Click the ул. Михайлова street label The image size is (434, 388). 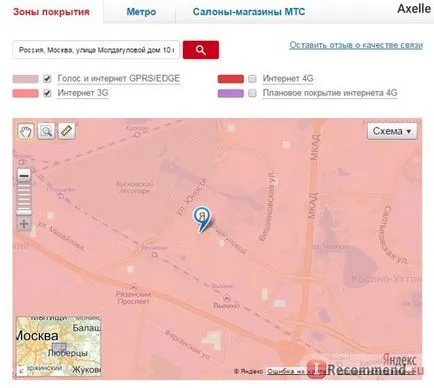(x=60, y=235)
